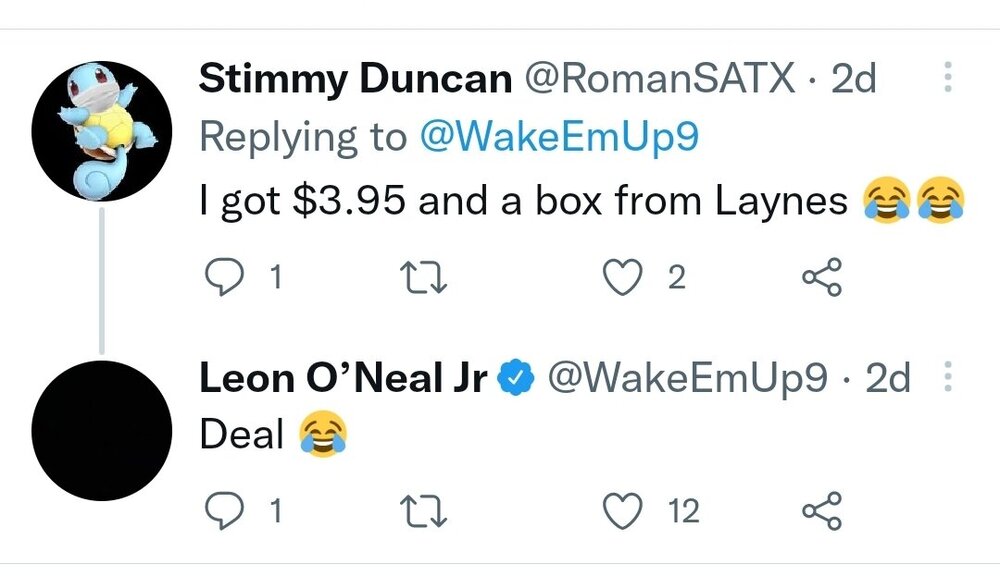Open more options on Leon O'Neal's tweet
Image resolution: width=1000 pixels, height=576 pixels.
click(x=948, y=378)
